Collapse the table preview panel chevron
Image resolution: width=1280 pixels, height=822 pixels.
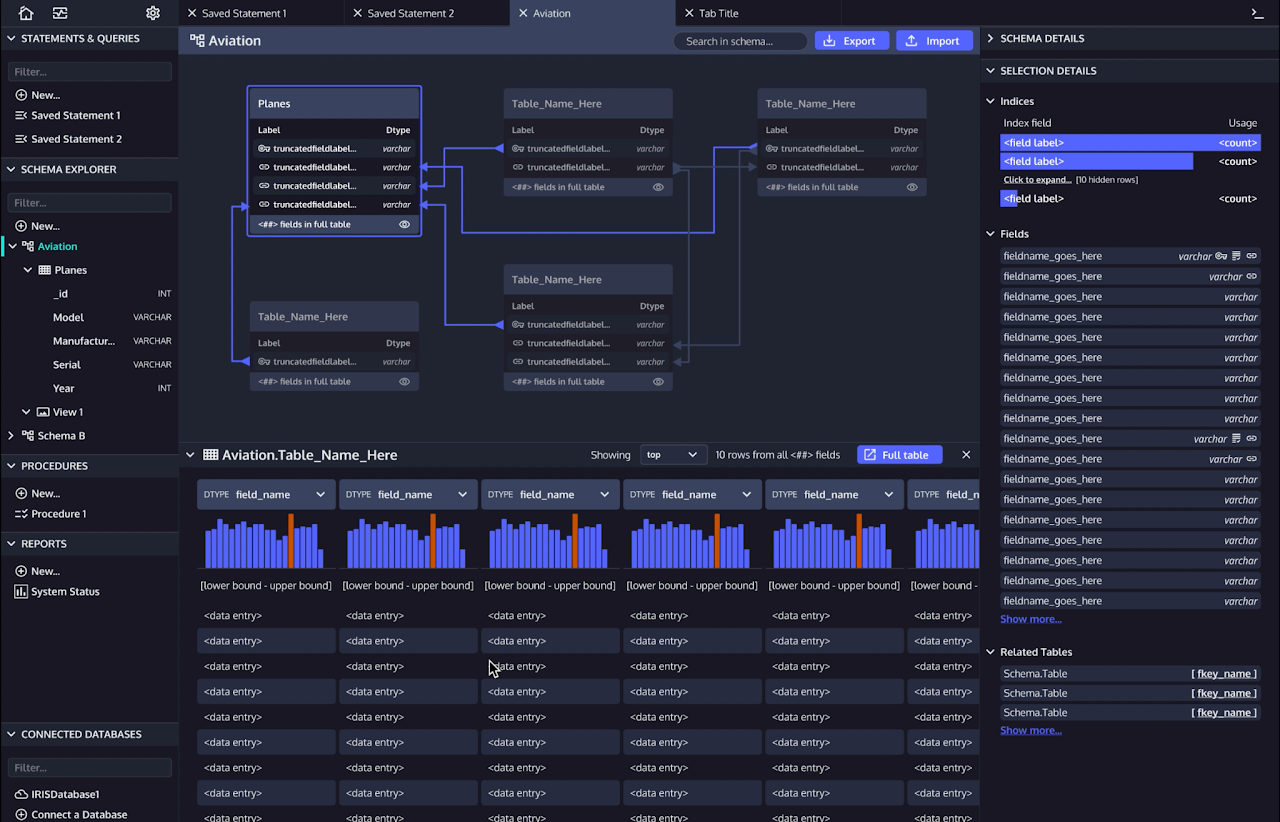(x=190, y=455)
